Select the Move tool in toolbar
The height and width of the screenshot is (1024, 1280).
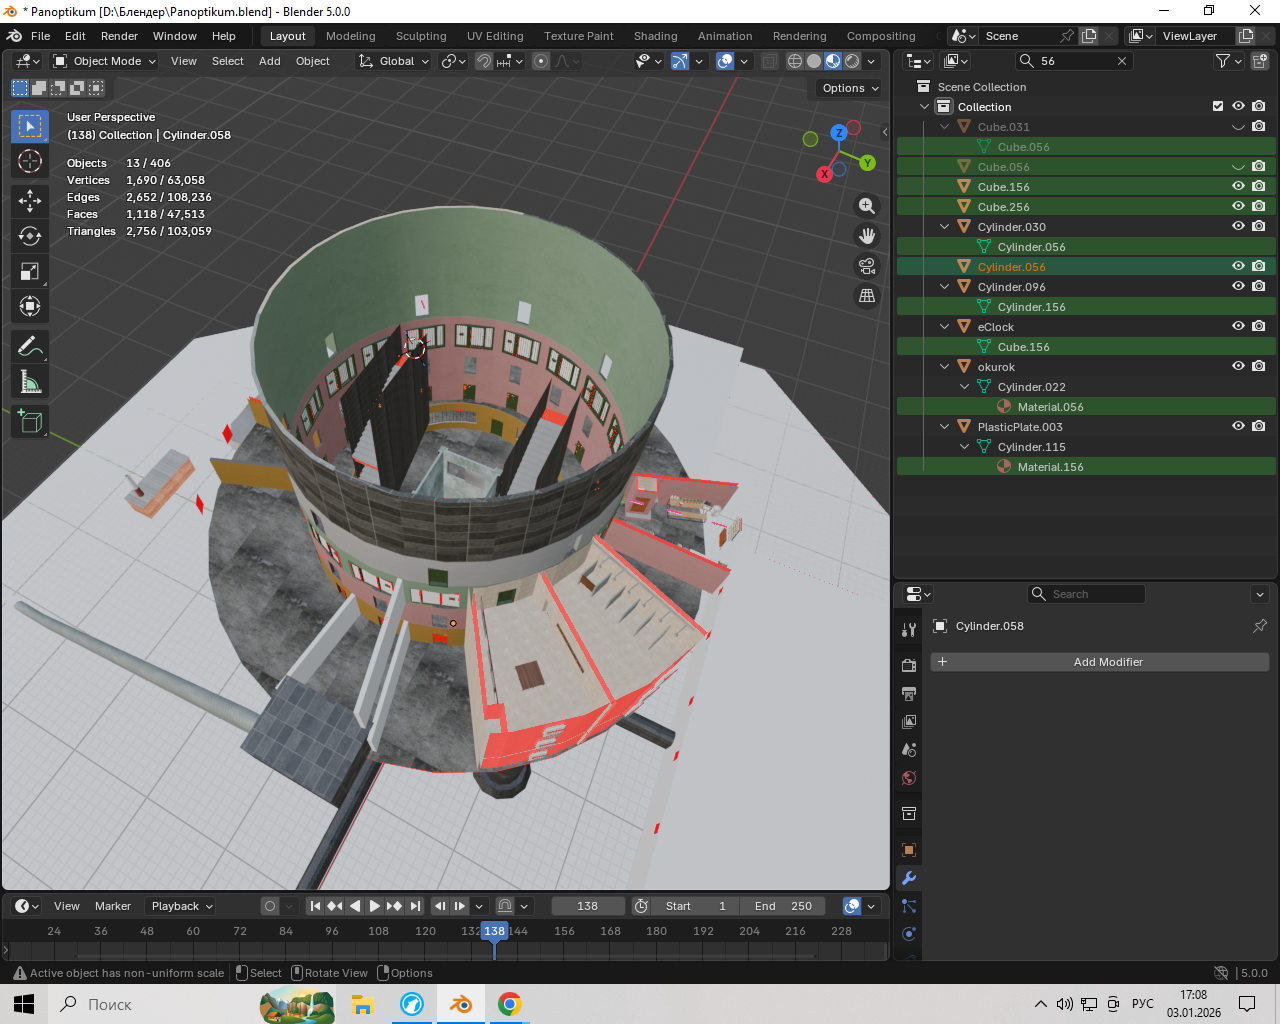pos(30,200)
